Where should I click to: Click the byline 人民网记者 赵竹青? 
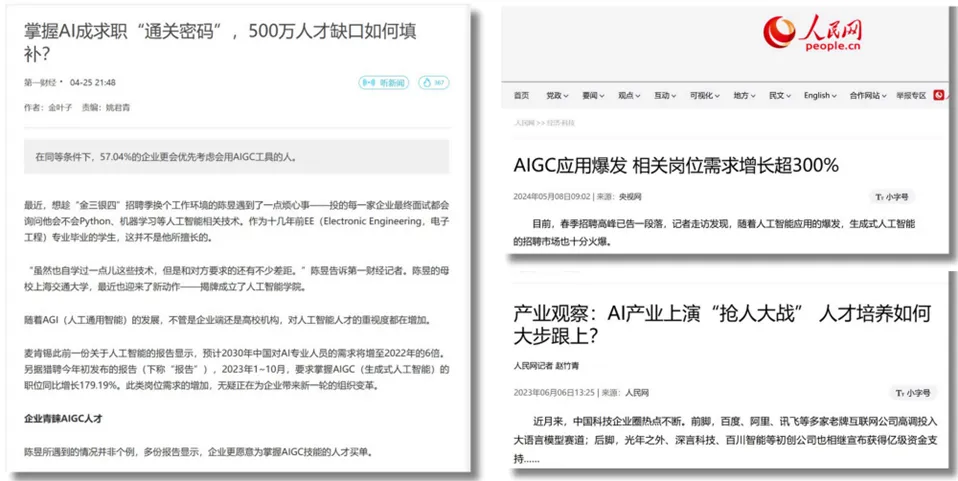click(x=546, y=366)
